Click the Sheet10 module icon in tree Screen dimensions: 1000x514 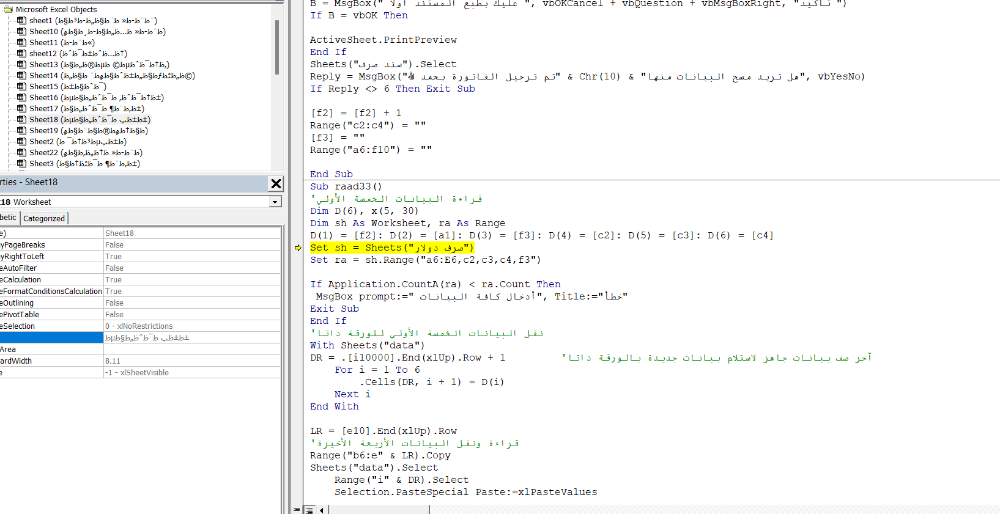point(21,31)
